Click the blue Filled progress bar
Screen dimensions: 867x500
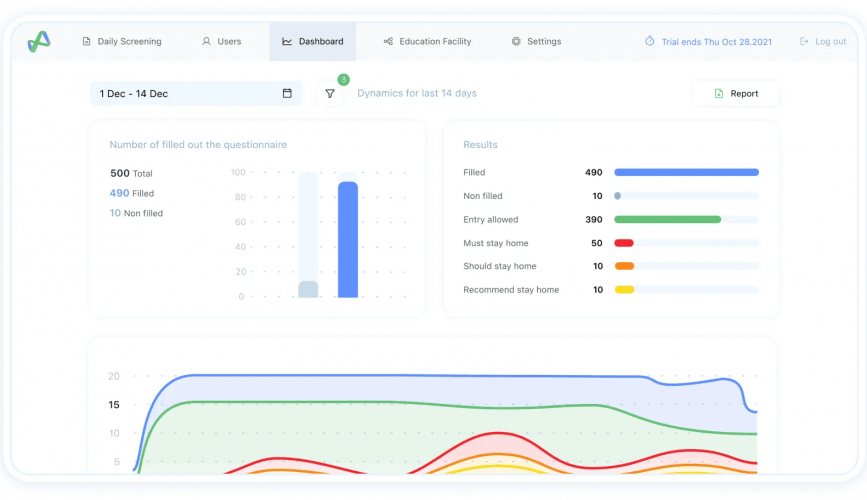coord(686,173)
